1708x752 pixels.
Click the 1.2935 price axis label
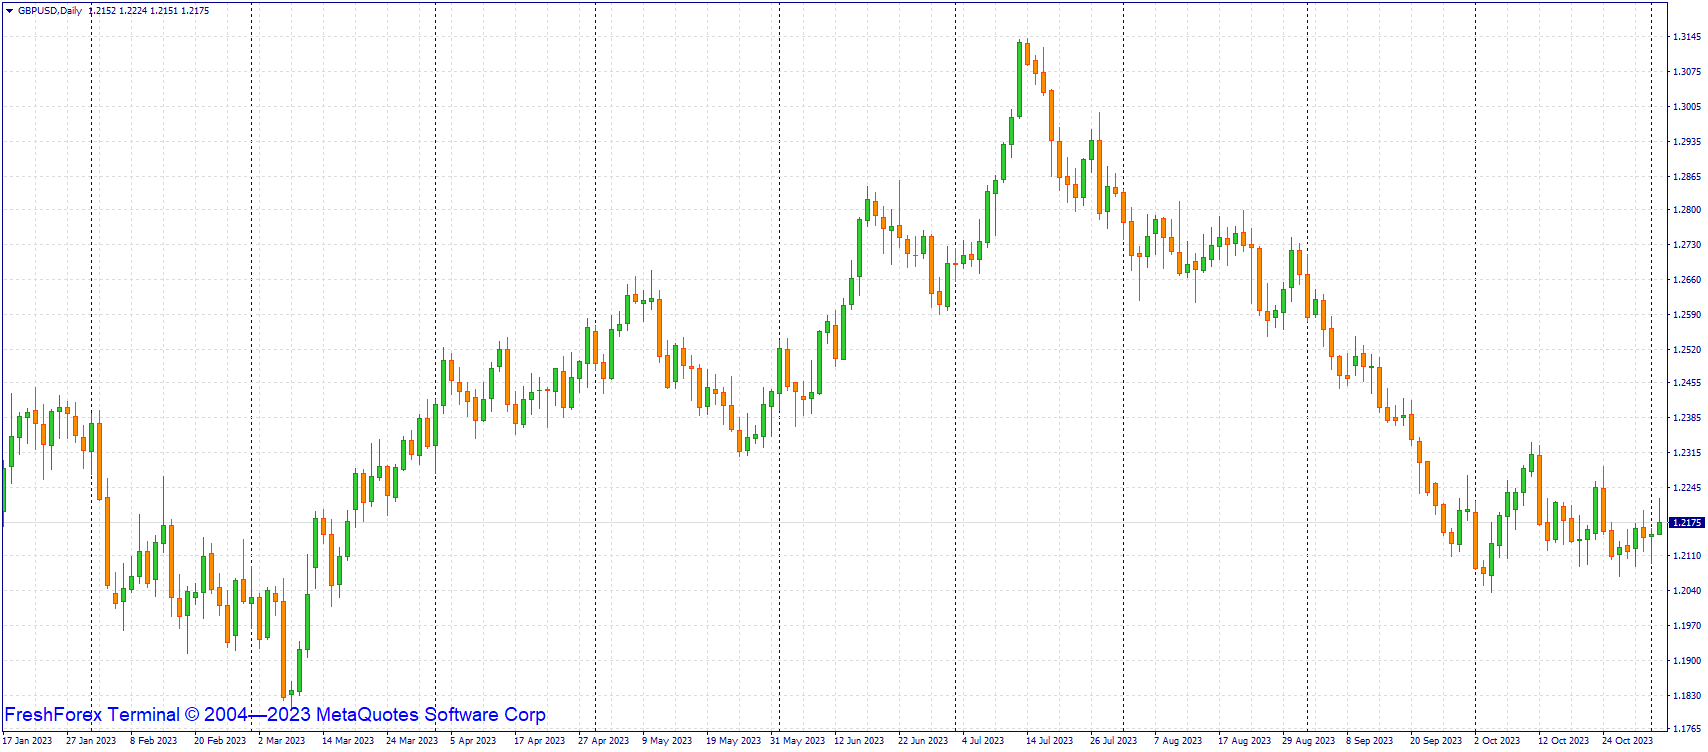[x=1687, y=142]
